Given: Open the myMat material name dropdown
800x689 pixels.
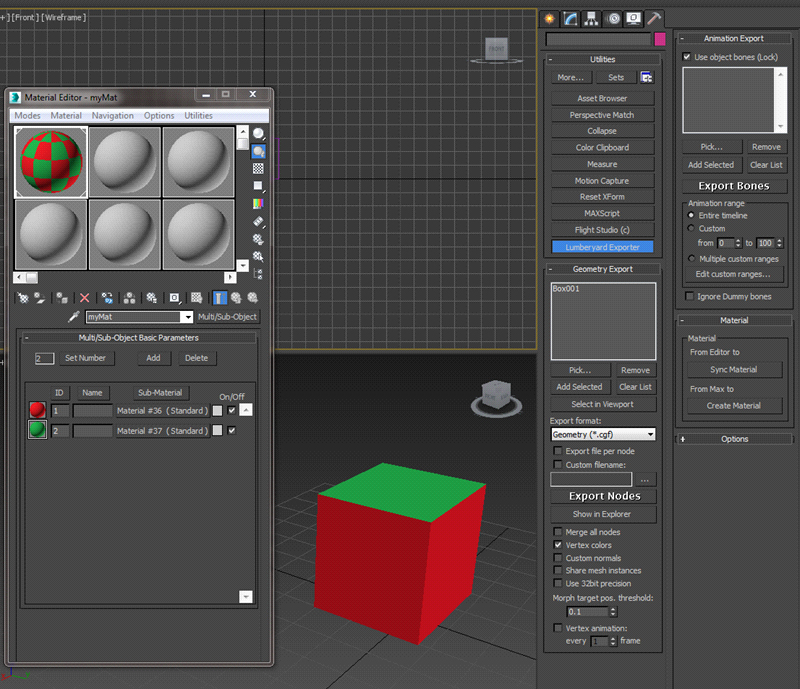Looking at the screenshot, I should coord(188,317).
